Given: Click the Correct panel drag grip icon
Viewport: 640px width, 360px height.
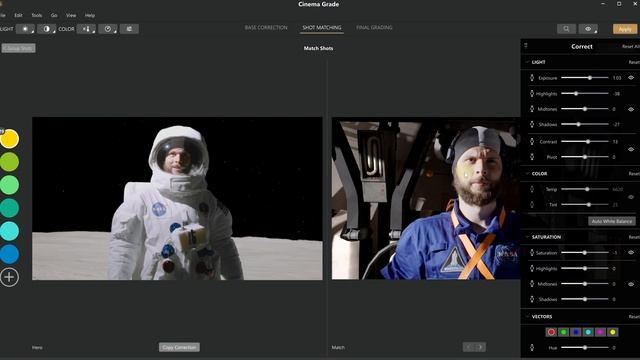Looking at the screenshot, I should click(x=526, y=46).
